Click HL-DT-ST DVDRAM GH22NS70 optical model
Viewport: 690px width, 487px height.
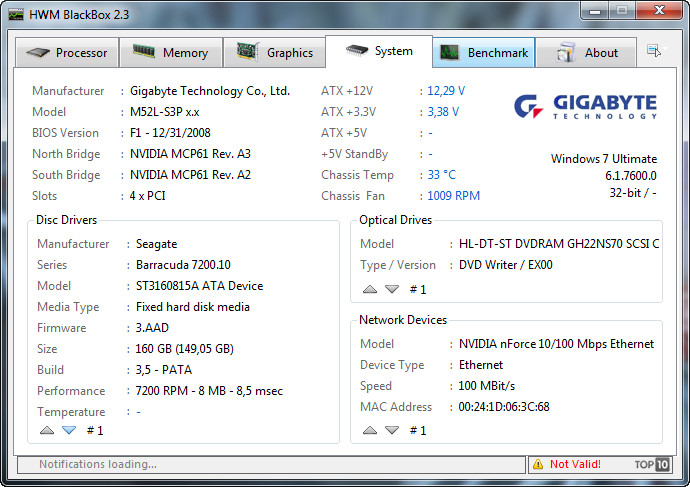pos(559,244)
